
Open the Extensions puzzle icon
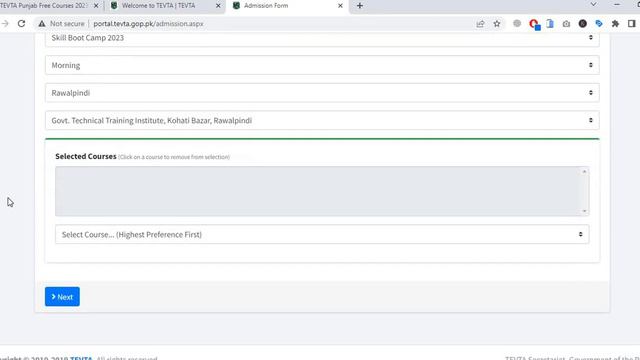615,24
